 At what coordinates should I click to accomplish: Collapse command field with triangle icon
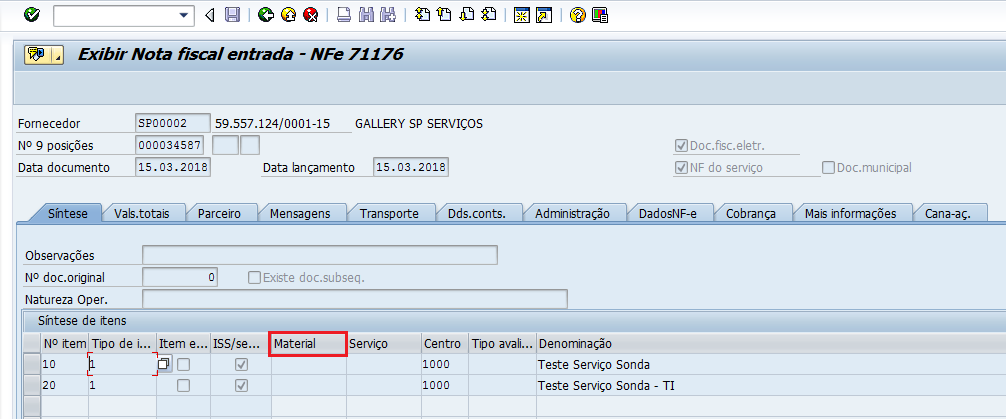coord(209,15)
